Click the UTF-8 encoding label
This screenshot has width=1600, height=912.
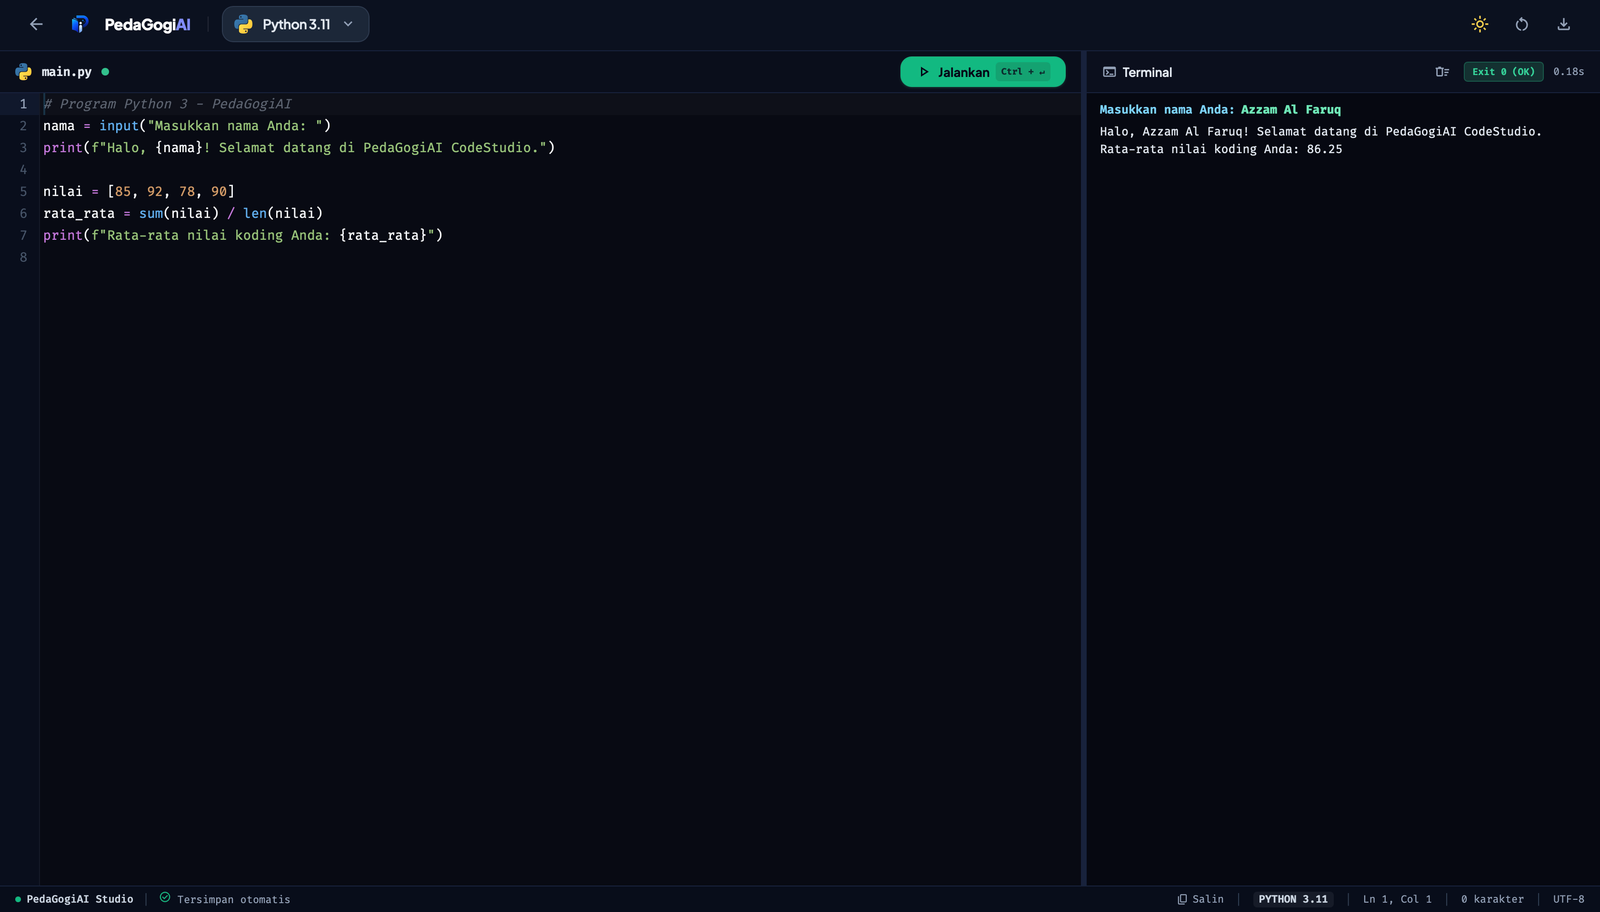(1568, 899)
